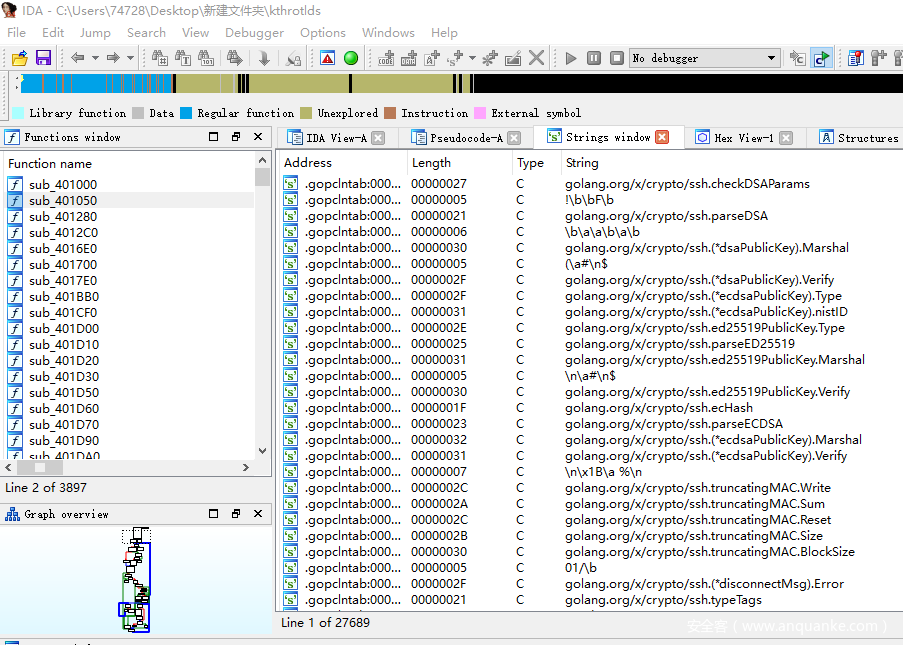Image resolution: width=903 pixels, height=645 pixels.
Task: Open the Jump forward history dropdown arrow
Action: pos(131,58)
